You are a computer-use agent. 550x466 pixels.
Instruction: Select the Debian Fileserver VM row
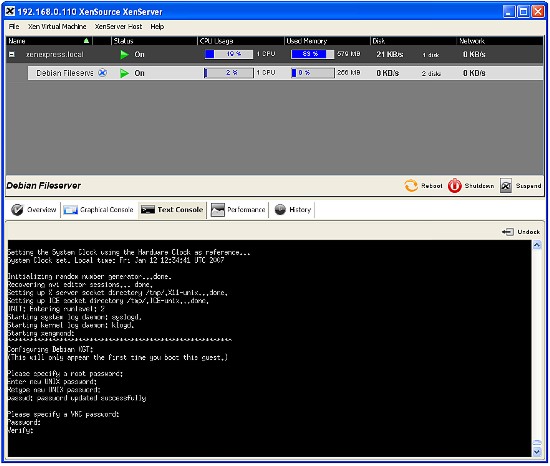285,73
